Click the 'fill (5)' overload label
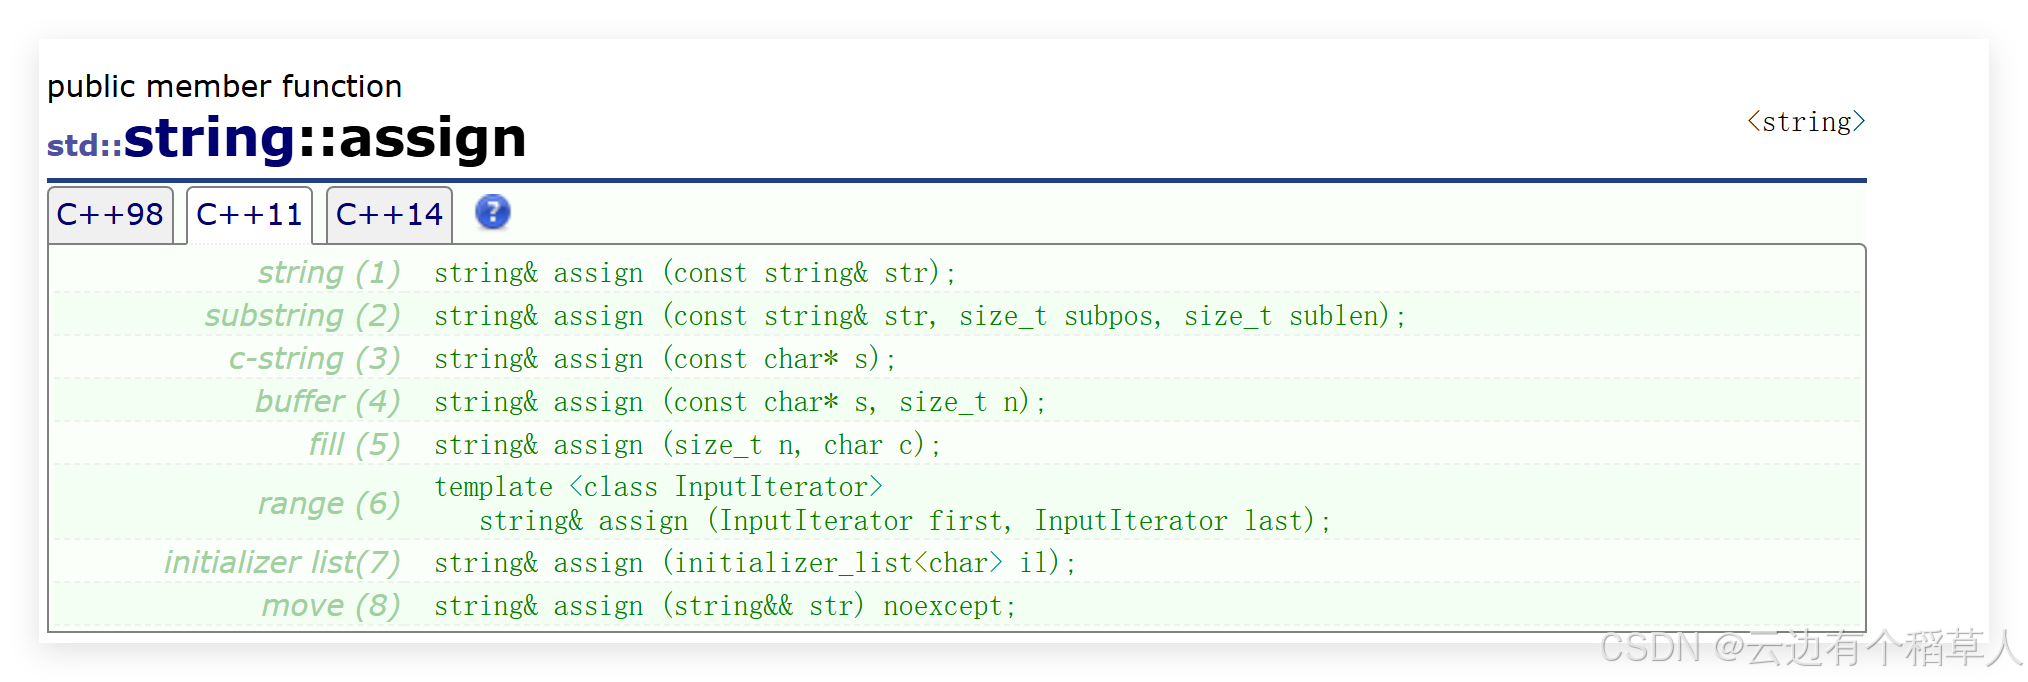The height and width of the screenshot is (682, 2028). point(355,444)
